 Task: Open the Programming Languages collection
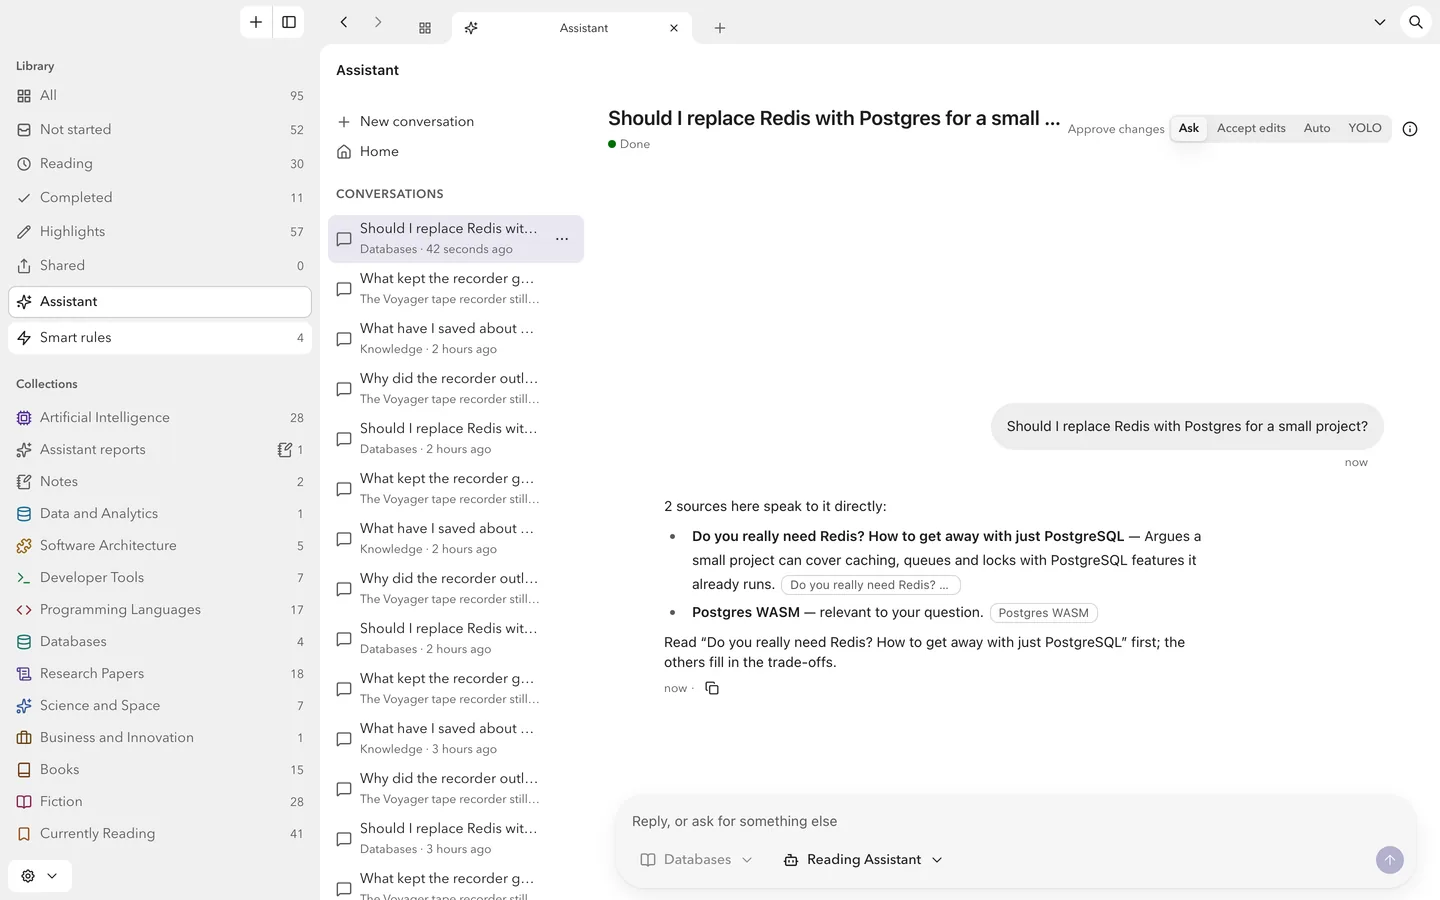(x=160, y=610)
